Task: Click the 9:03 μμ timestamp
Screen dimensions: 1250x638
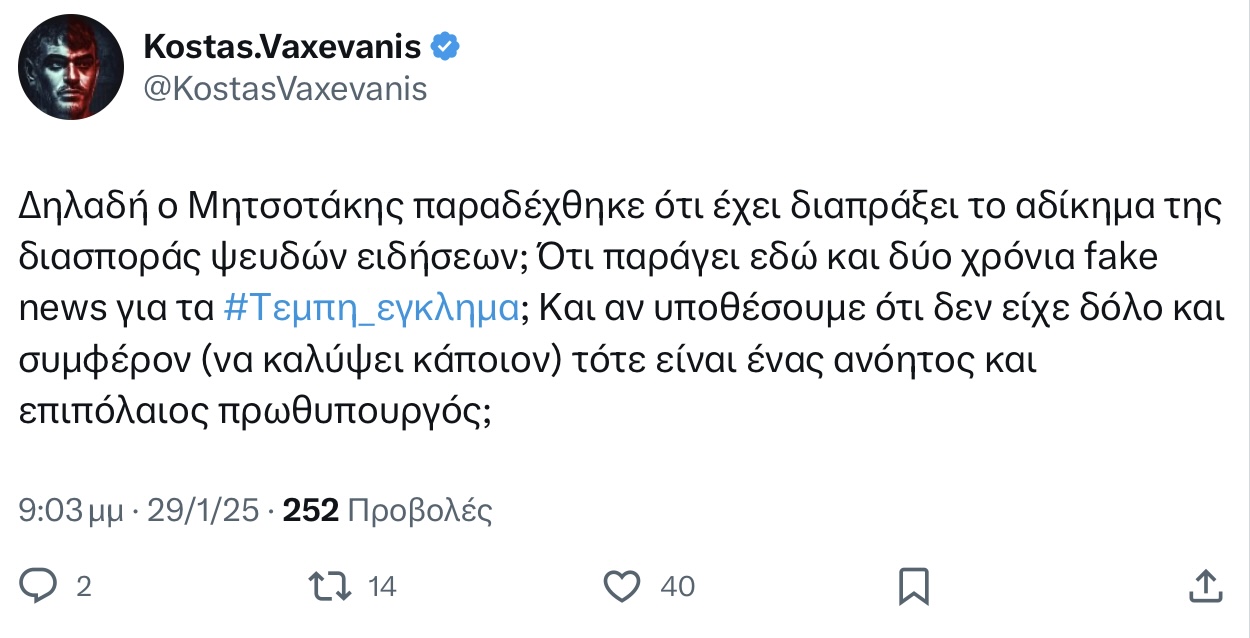Action: click(70, 511)
